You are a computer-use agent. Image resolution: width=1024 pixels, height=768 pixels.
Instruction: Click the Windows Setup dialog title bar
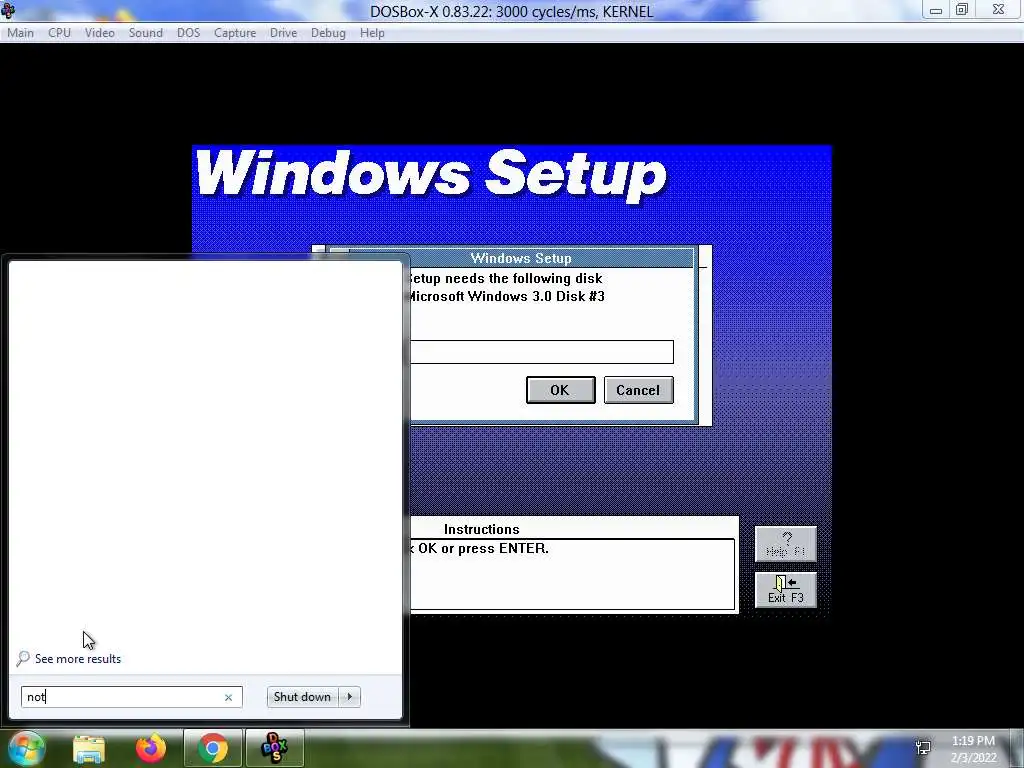520,258
